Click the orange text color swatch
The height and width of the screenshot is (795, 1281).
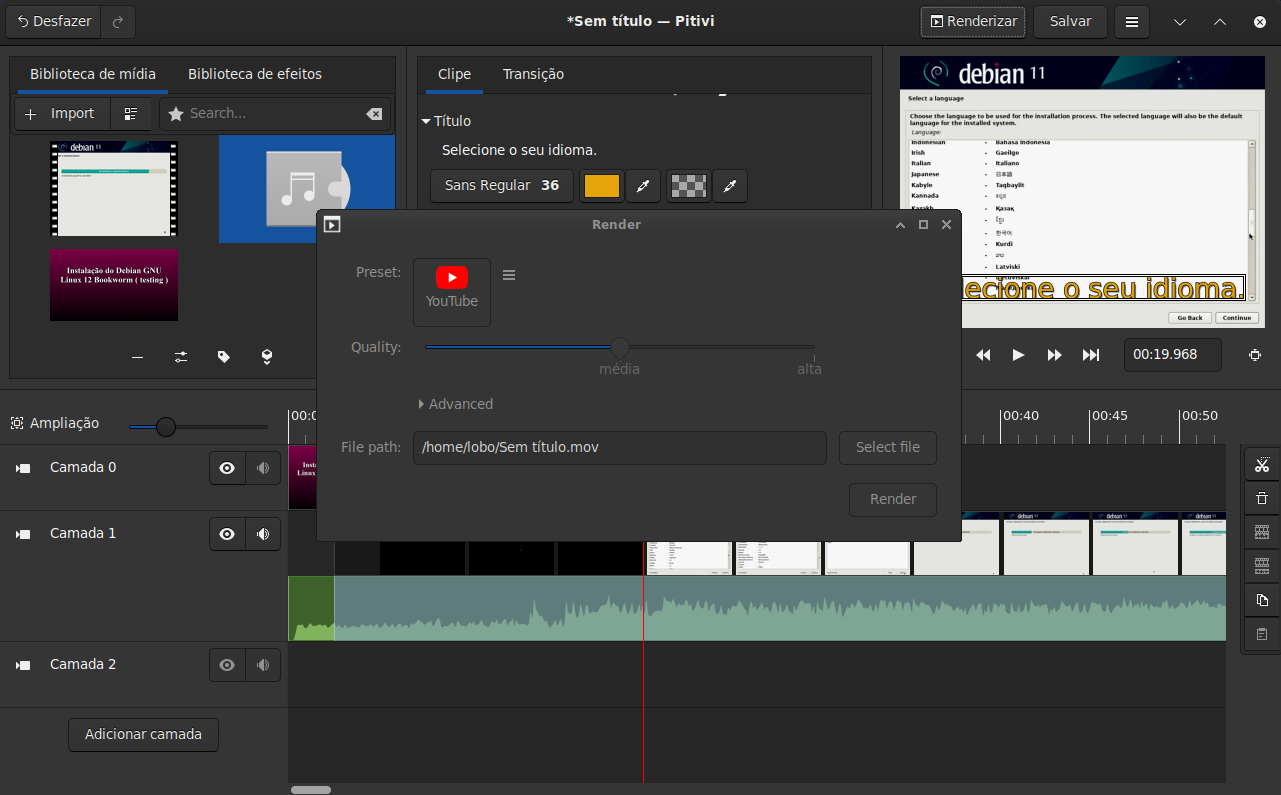602,186
